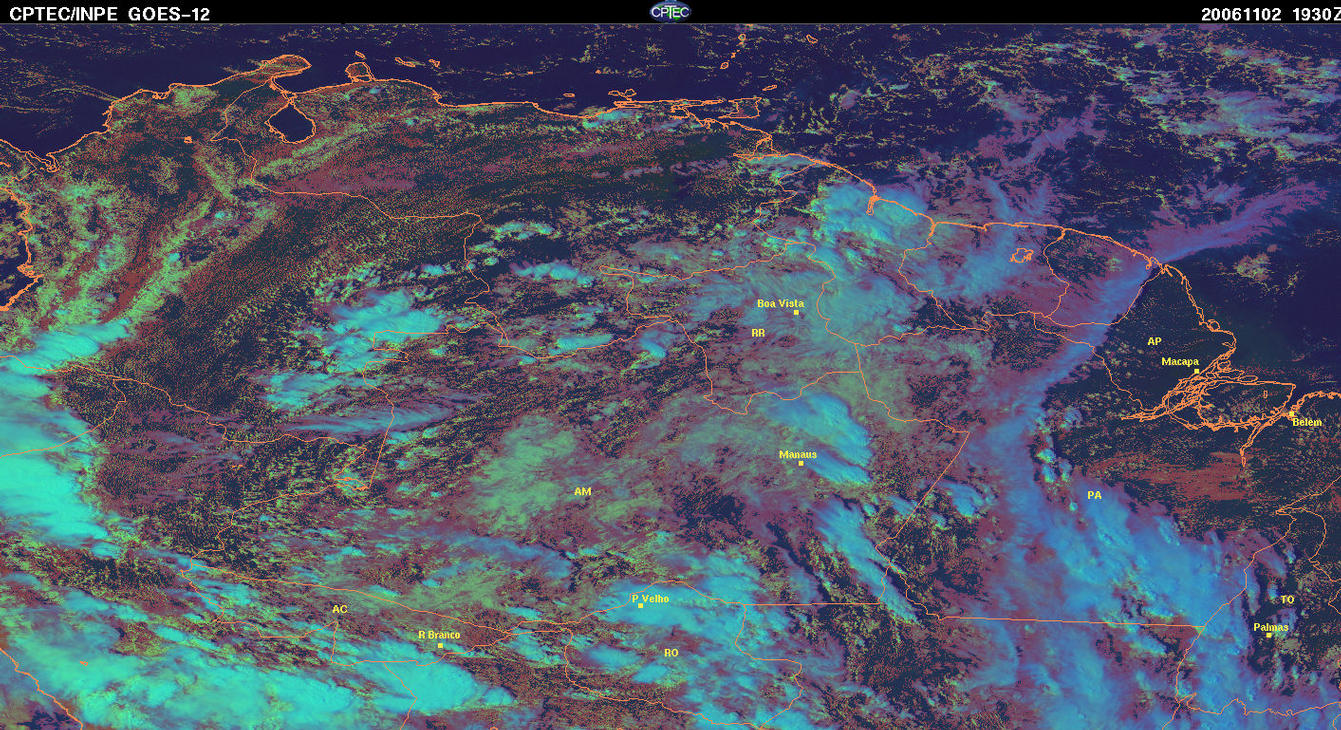The image size is (1341, 730).
Task: Click the yellow marker at Belem
Action: 1291,414
